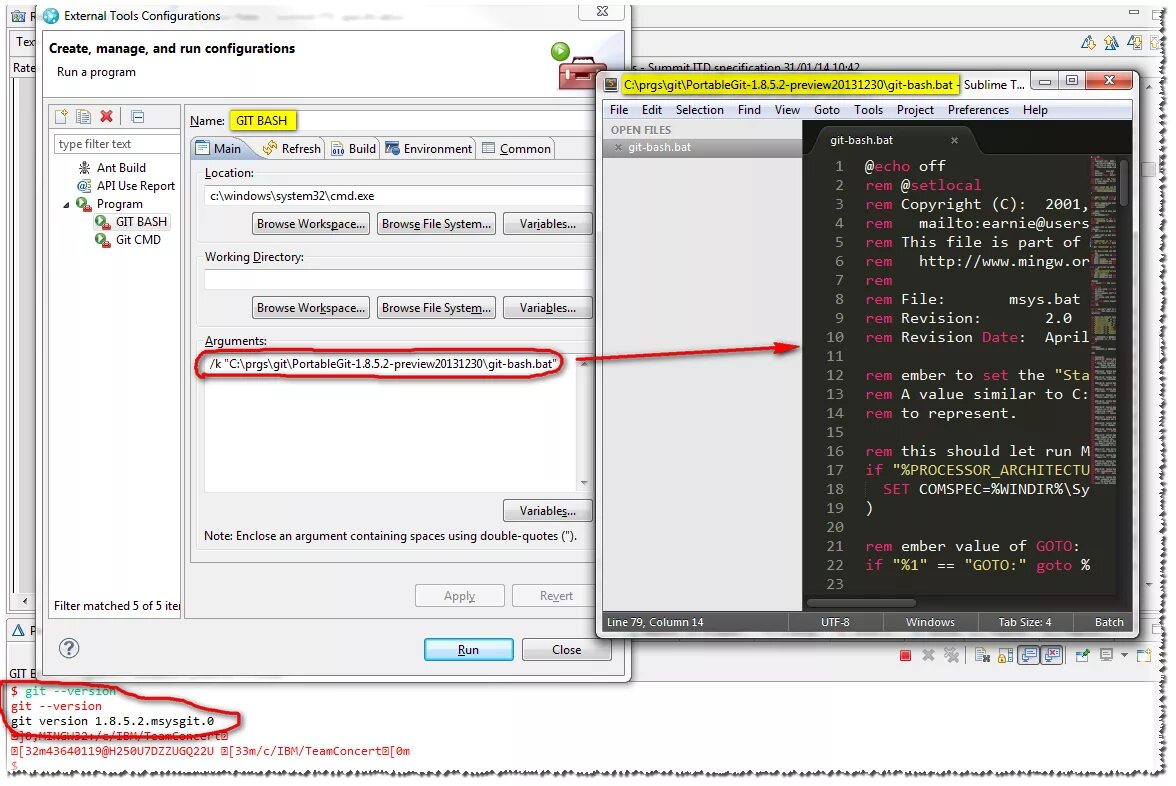Collapse the Program tree node
The width and height of the screenshot is (1176, 786).
point(66,205)
